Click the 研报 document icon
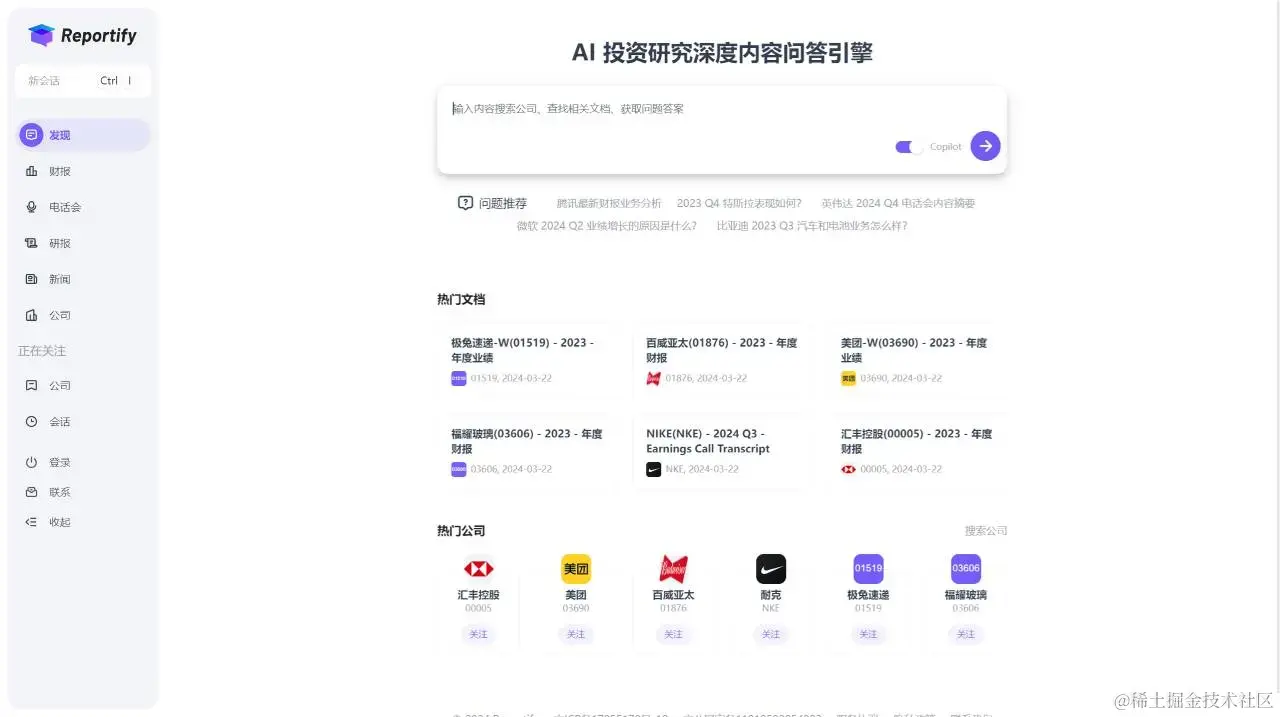 pyautogui.click(x=31, y=243)
